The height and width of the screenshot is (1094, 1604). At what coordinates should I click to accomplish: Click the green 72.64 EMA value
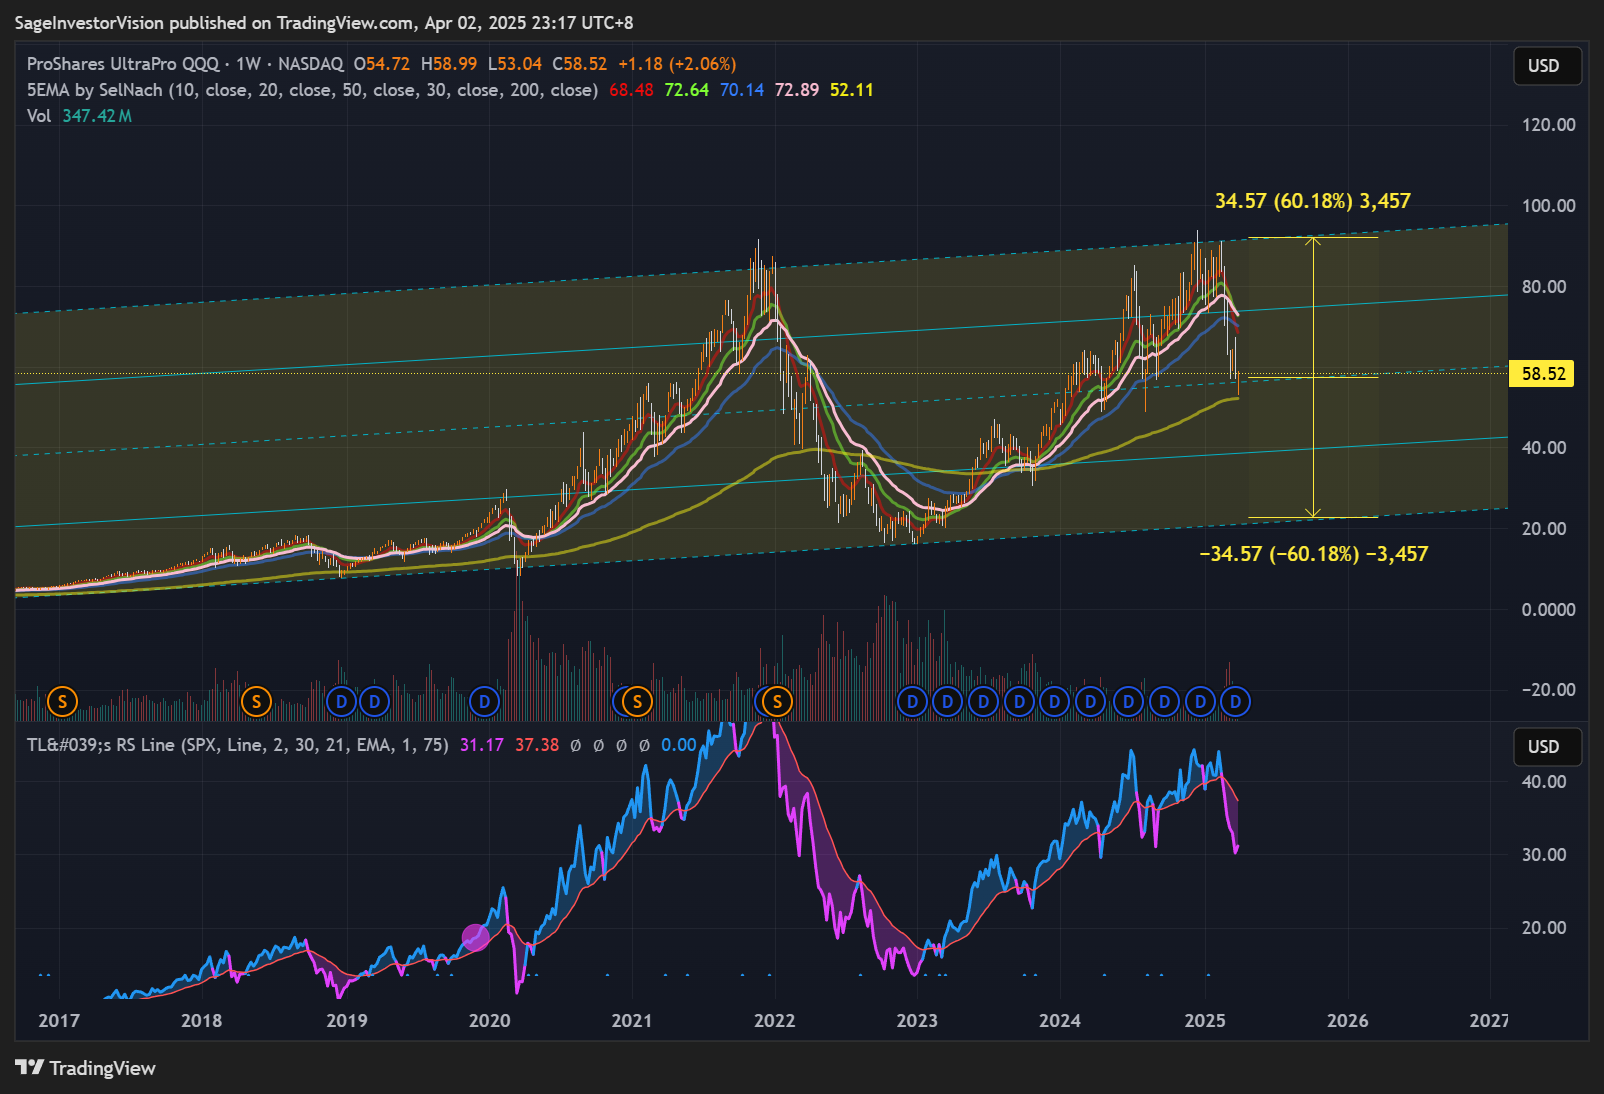tap(686, 90)
